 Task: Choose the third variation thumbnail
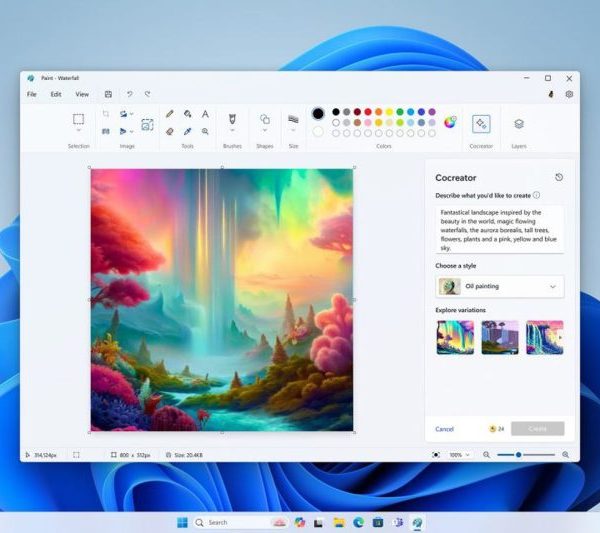[545, 337]
